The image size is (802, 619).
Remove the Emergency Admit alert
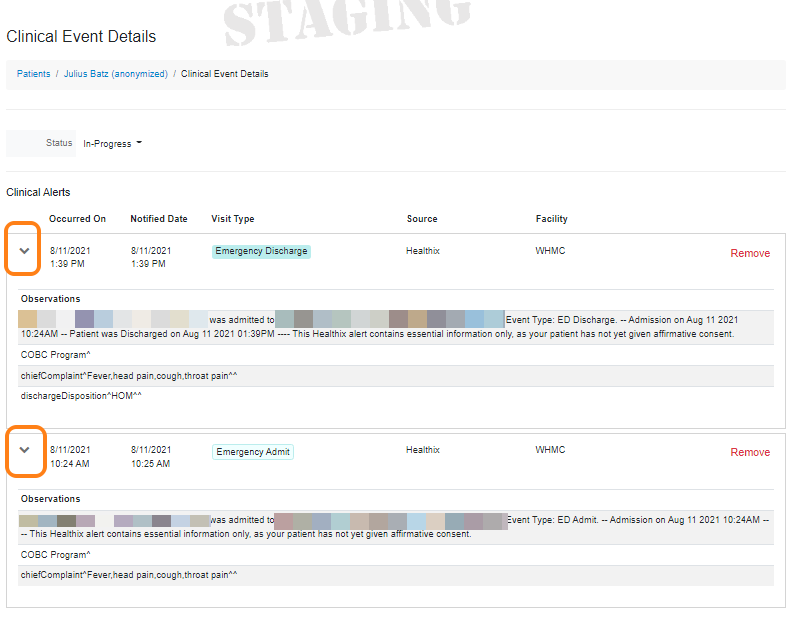point(749,452)
